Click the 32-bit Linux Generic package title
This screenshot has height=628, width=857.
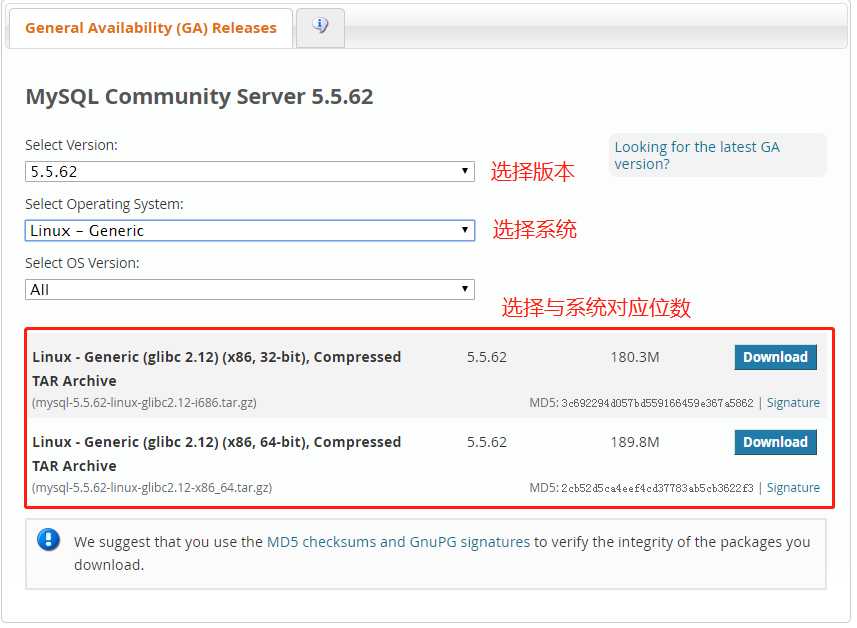click(216, 368)
